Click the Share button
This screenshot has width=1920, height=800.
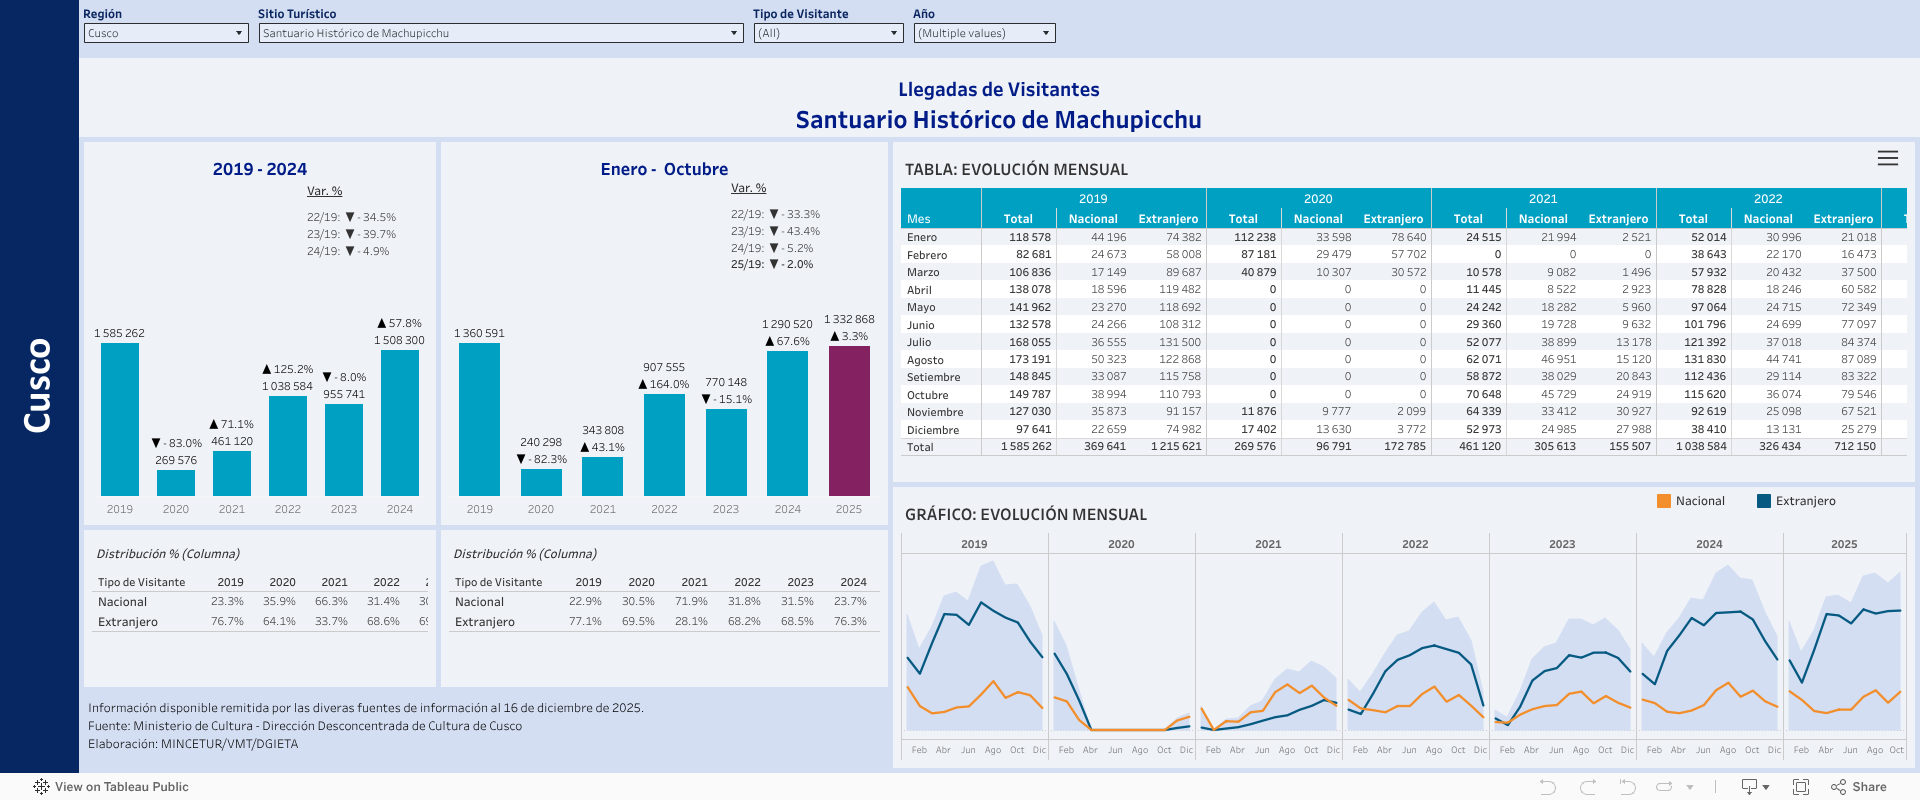click(x=1859, y=787)
